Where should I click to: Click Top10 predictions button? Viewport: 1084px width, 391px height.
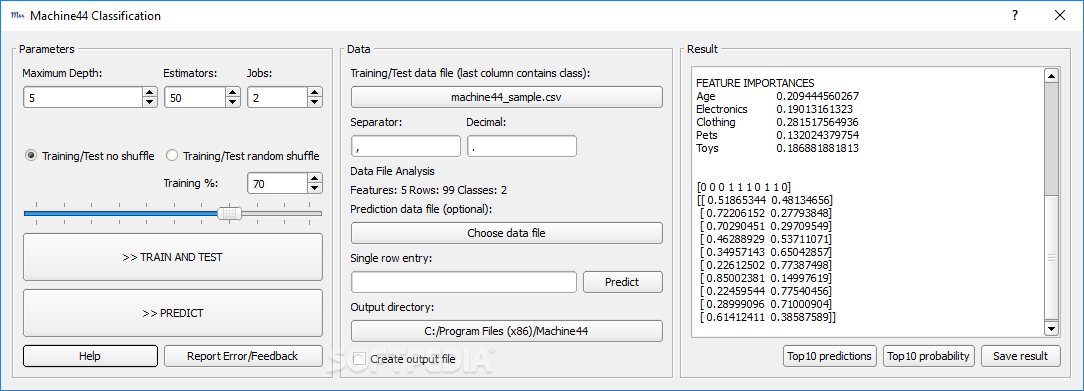coord(830,356)
